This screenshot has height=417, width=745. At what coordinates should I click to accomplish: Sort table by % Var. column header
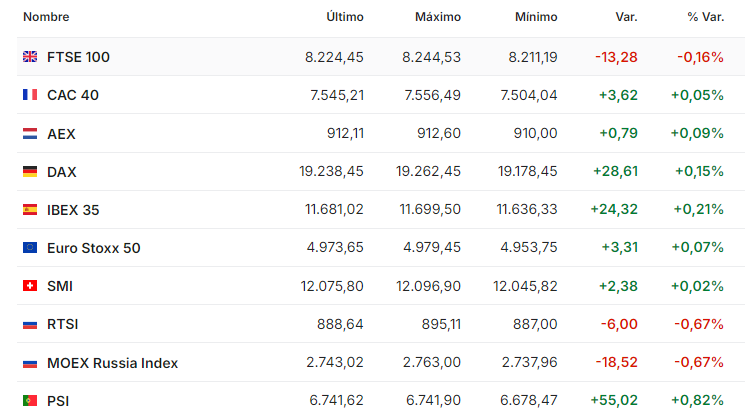tap(706, 17)
